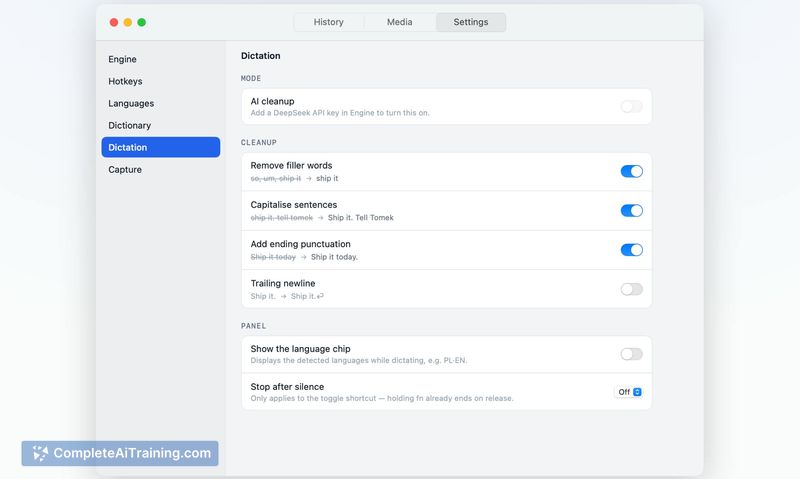Viewport: 800px width, 479px height.
Task: Open Stop after silence dropdown
Action: pyautogui.click(x=629, y=392)
